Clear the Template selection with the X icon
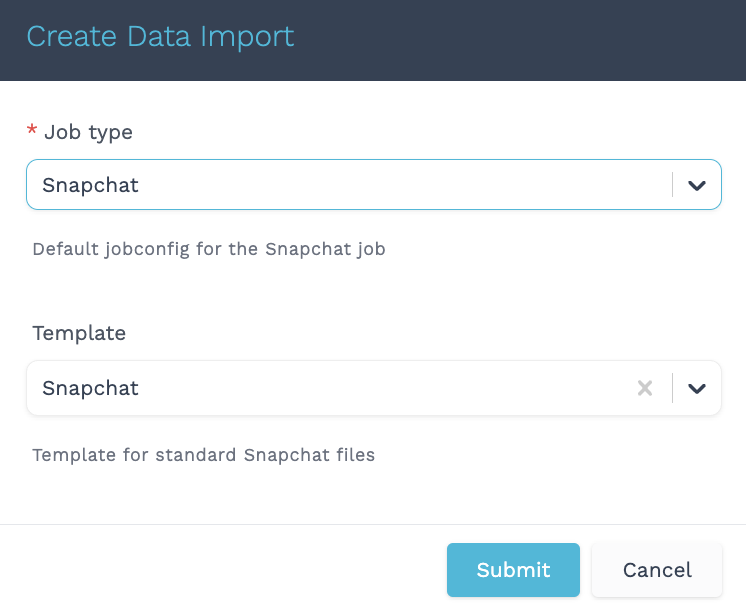Screen dimensions: 746x610 pyautogui.click(x=645, y=388)
